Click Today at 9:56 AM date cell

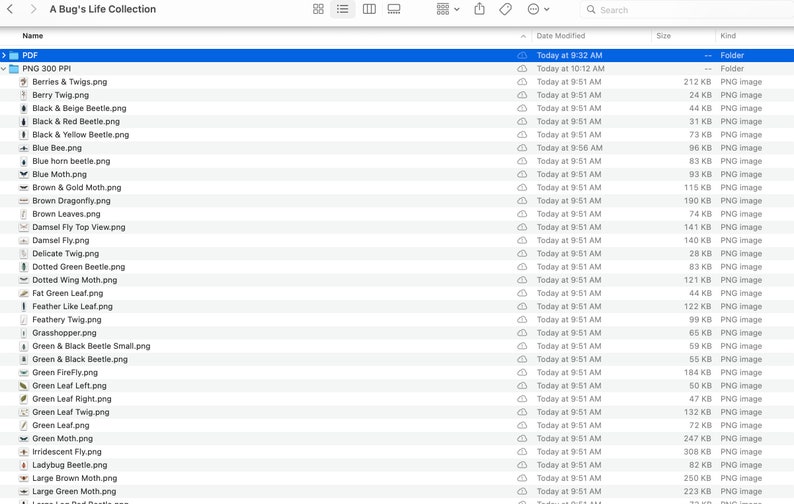(x=570, y=148)
